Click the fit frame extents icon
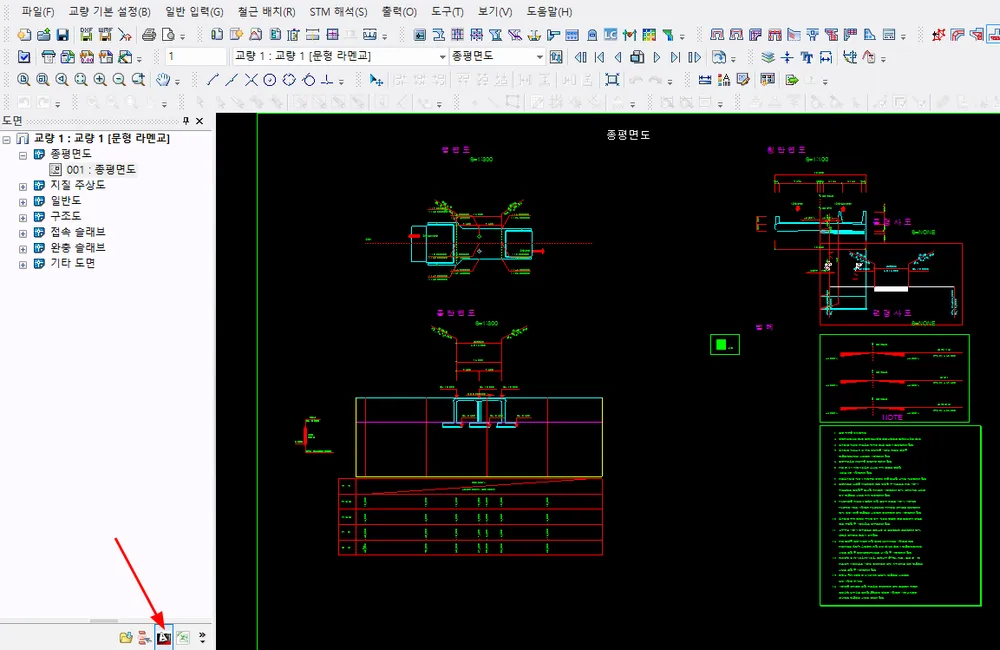 612,80
